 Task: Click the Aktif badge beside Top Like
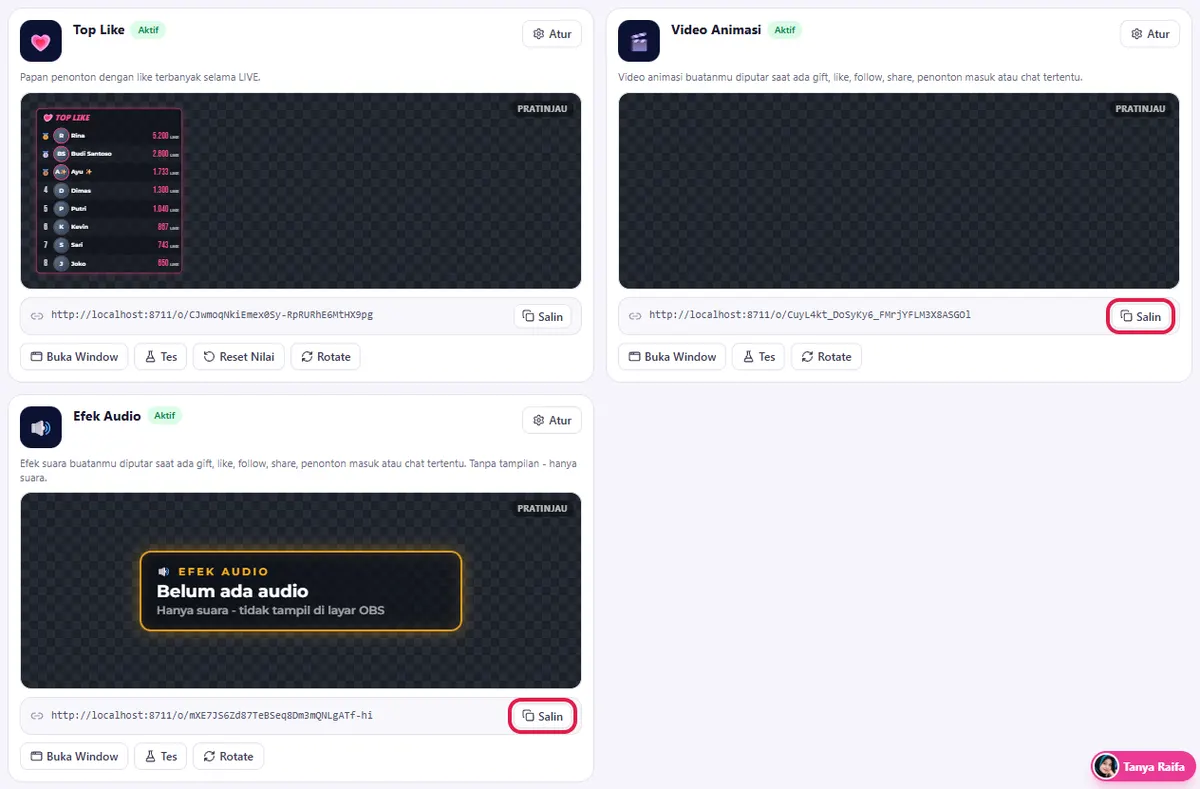pyautogui.click(x=148, y=30)
